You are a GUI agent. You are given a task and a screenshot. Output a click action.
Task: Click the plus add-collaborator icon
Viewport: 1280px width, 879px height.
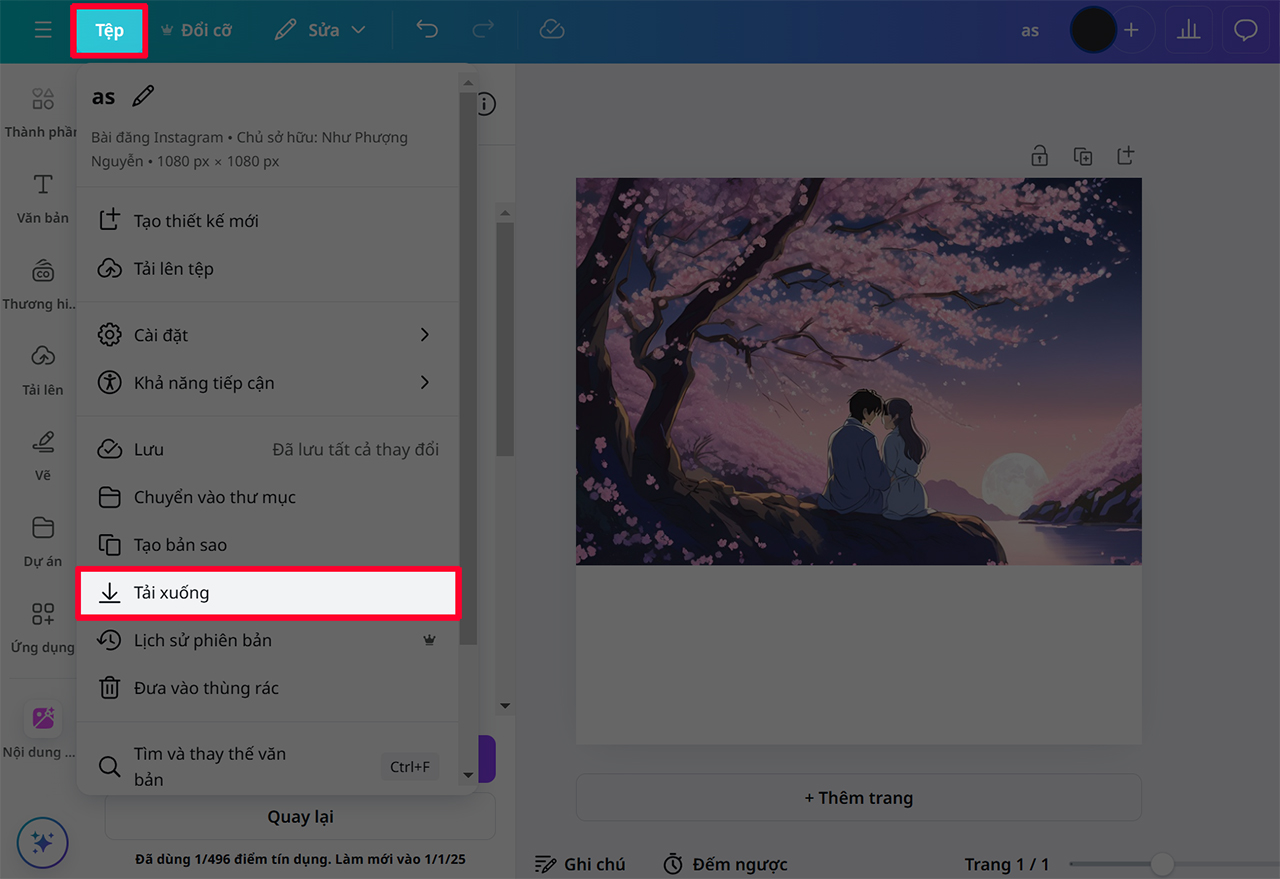[1131, 30]
